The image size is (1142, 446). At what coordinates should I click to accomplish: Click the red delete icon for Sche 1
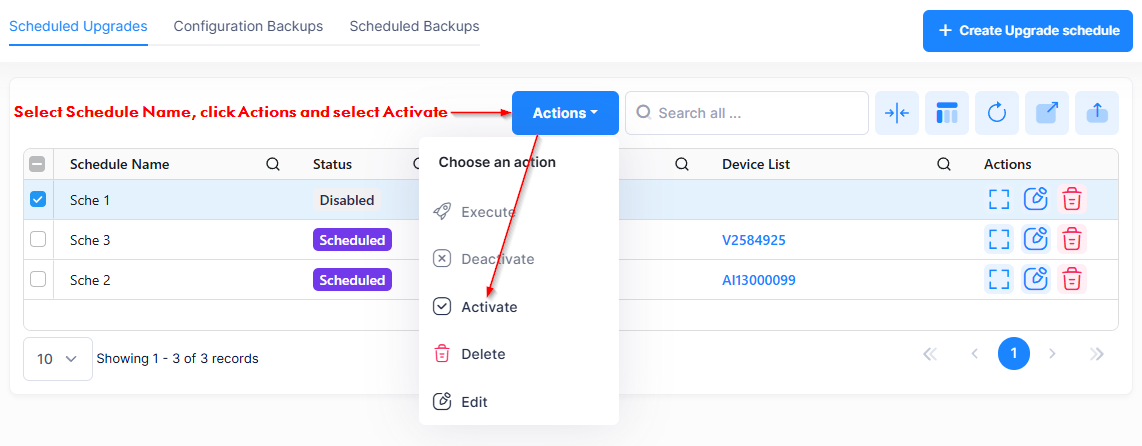[1072, 200]
